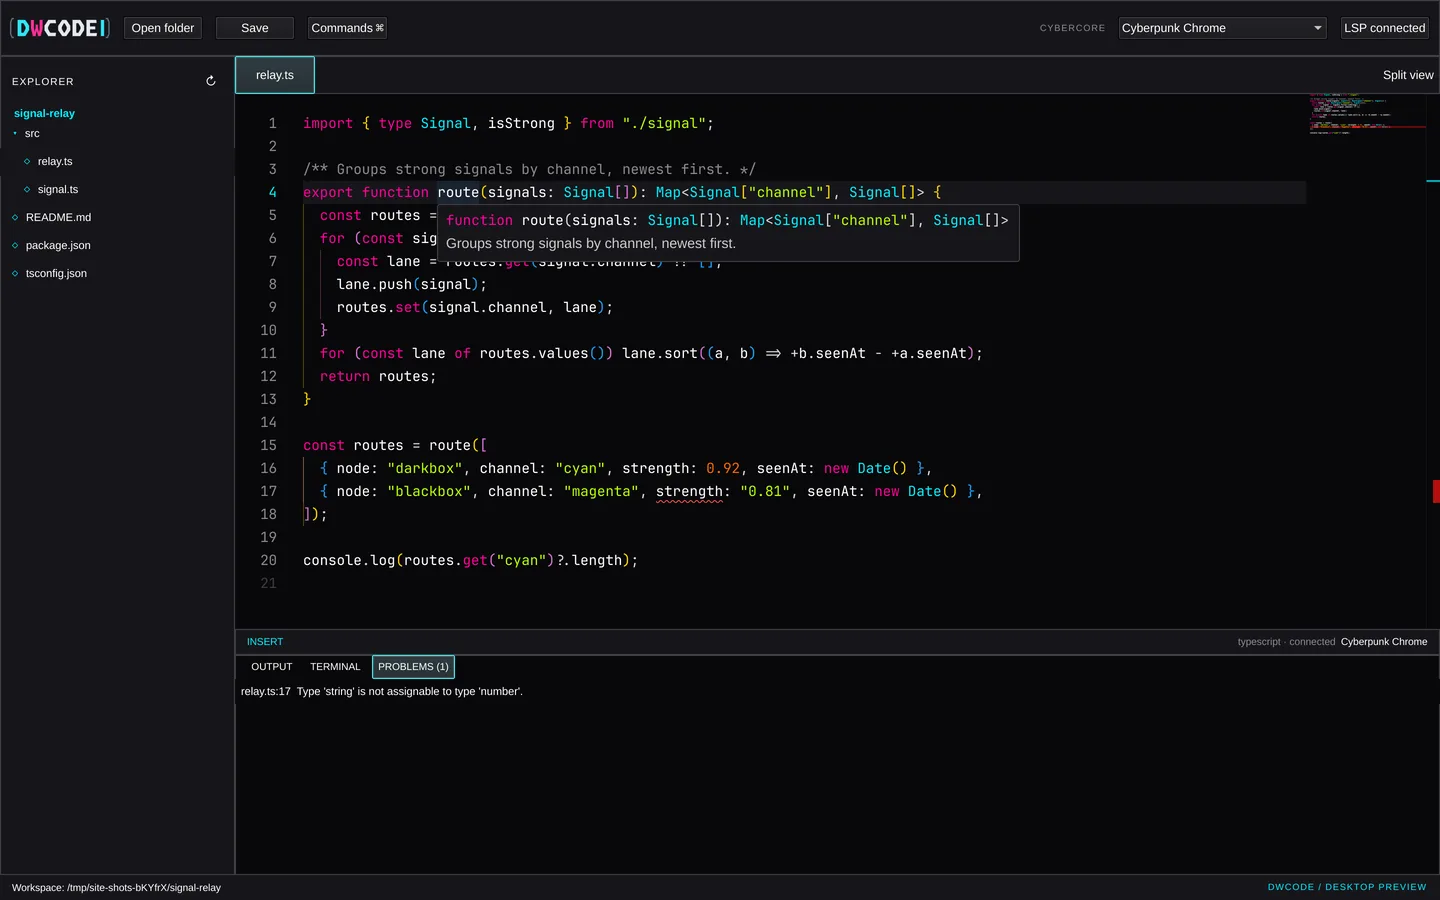Click the import statement on line 1
The height and width of the screenshot is (900, 1440).
(508, 123)
